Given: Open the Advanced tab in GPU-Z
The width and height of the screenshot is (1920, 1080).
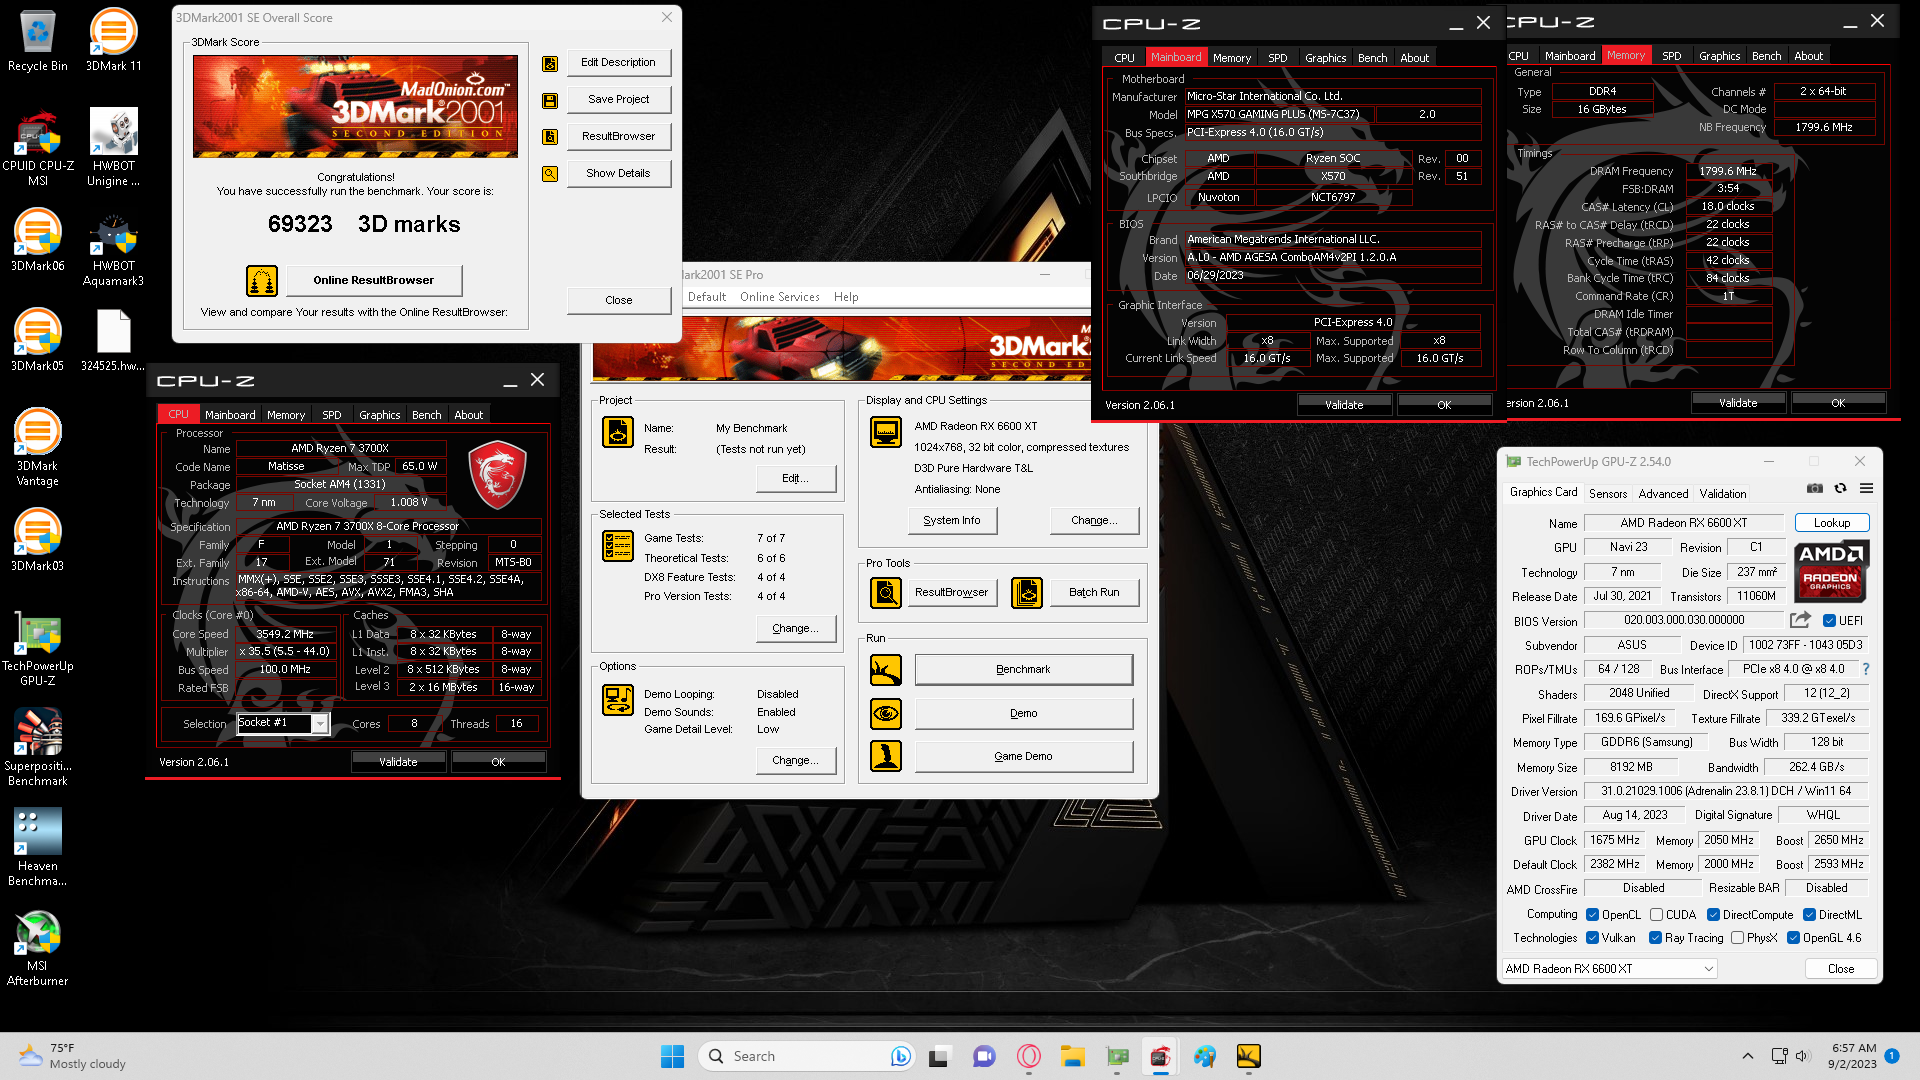Looking at the screenshot, I should coord(1663,493).
